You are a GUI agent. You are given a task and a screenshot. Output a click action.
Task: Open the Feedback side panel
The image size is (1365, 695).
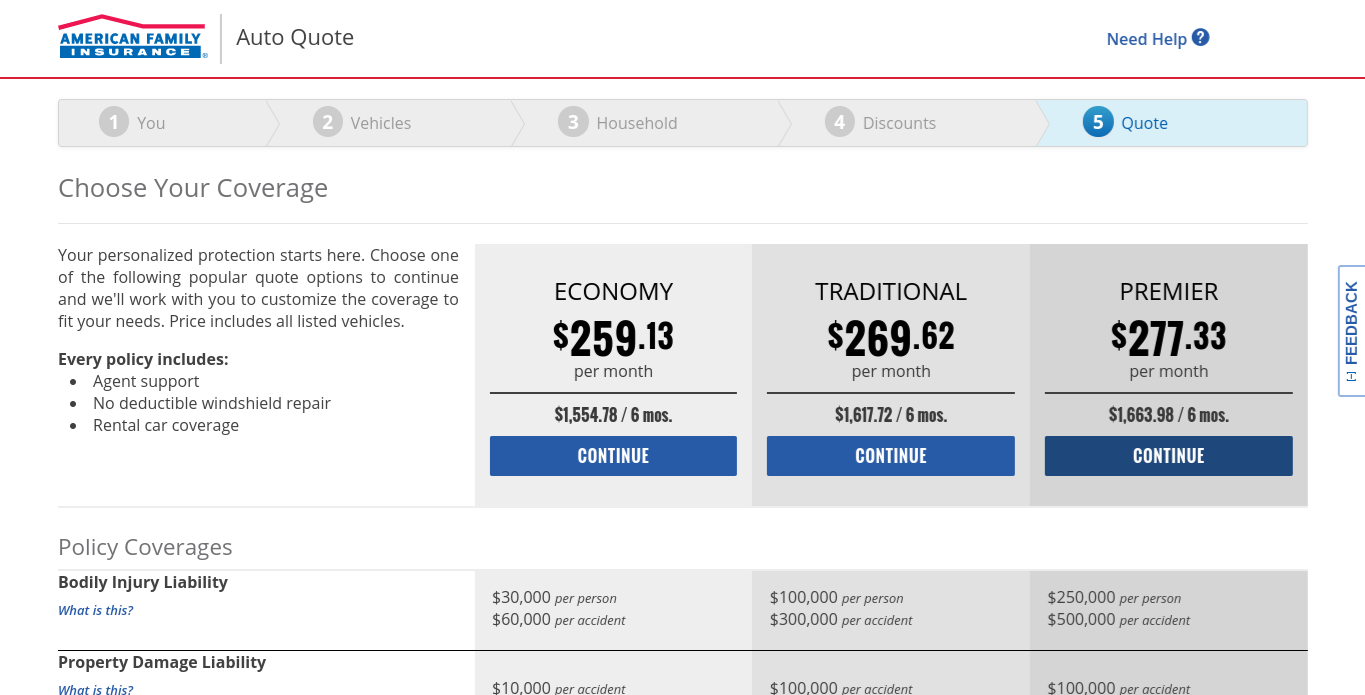1351,330
